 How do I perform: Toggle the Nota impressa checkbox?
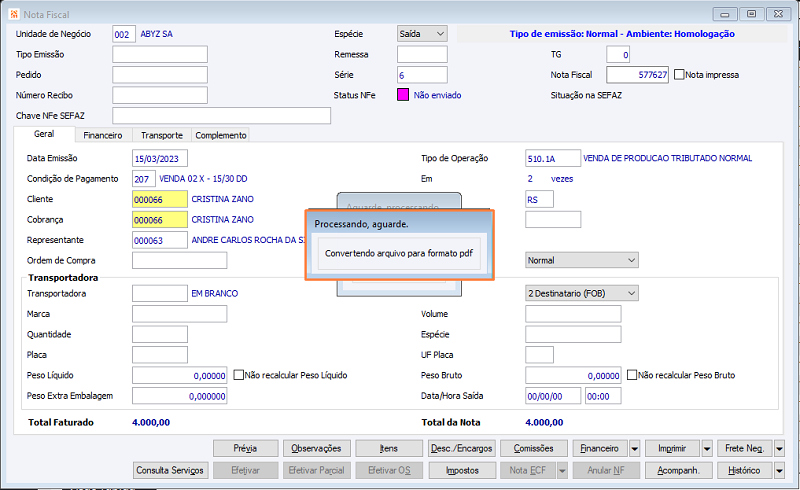click(679, 75)
